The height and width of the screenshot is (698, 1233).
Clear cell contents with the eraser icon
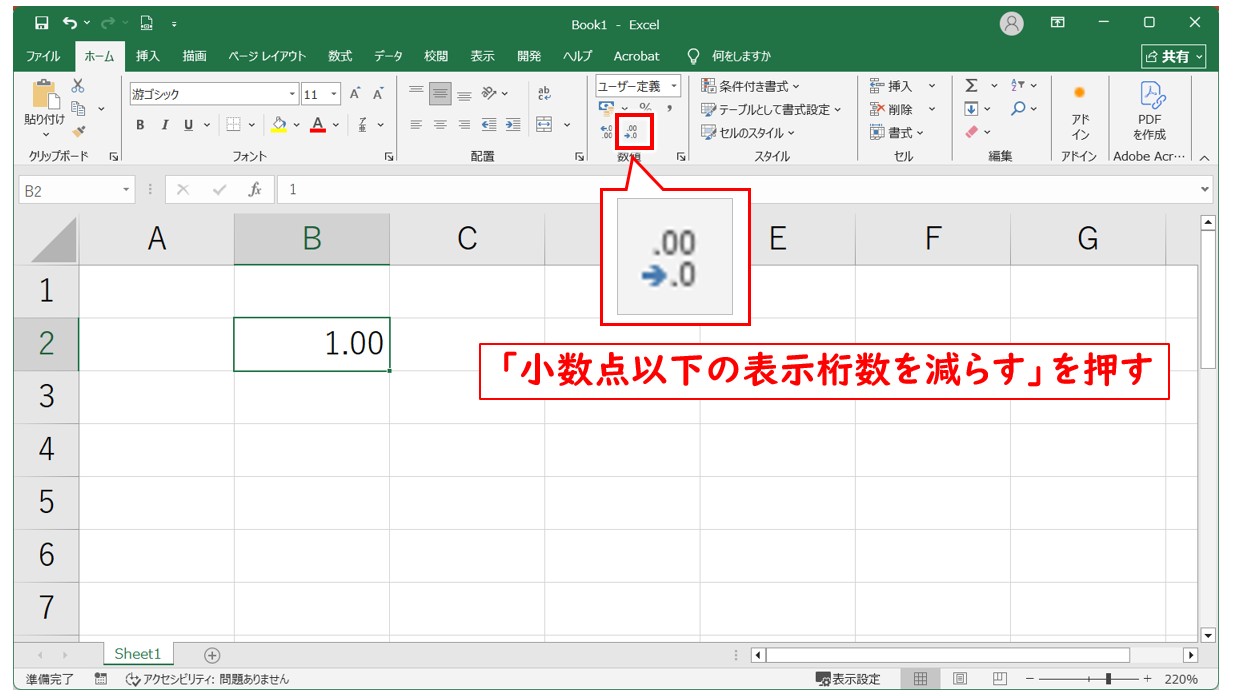point(971,131)
